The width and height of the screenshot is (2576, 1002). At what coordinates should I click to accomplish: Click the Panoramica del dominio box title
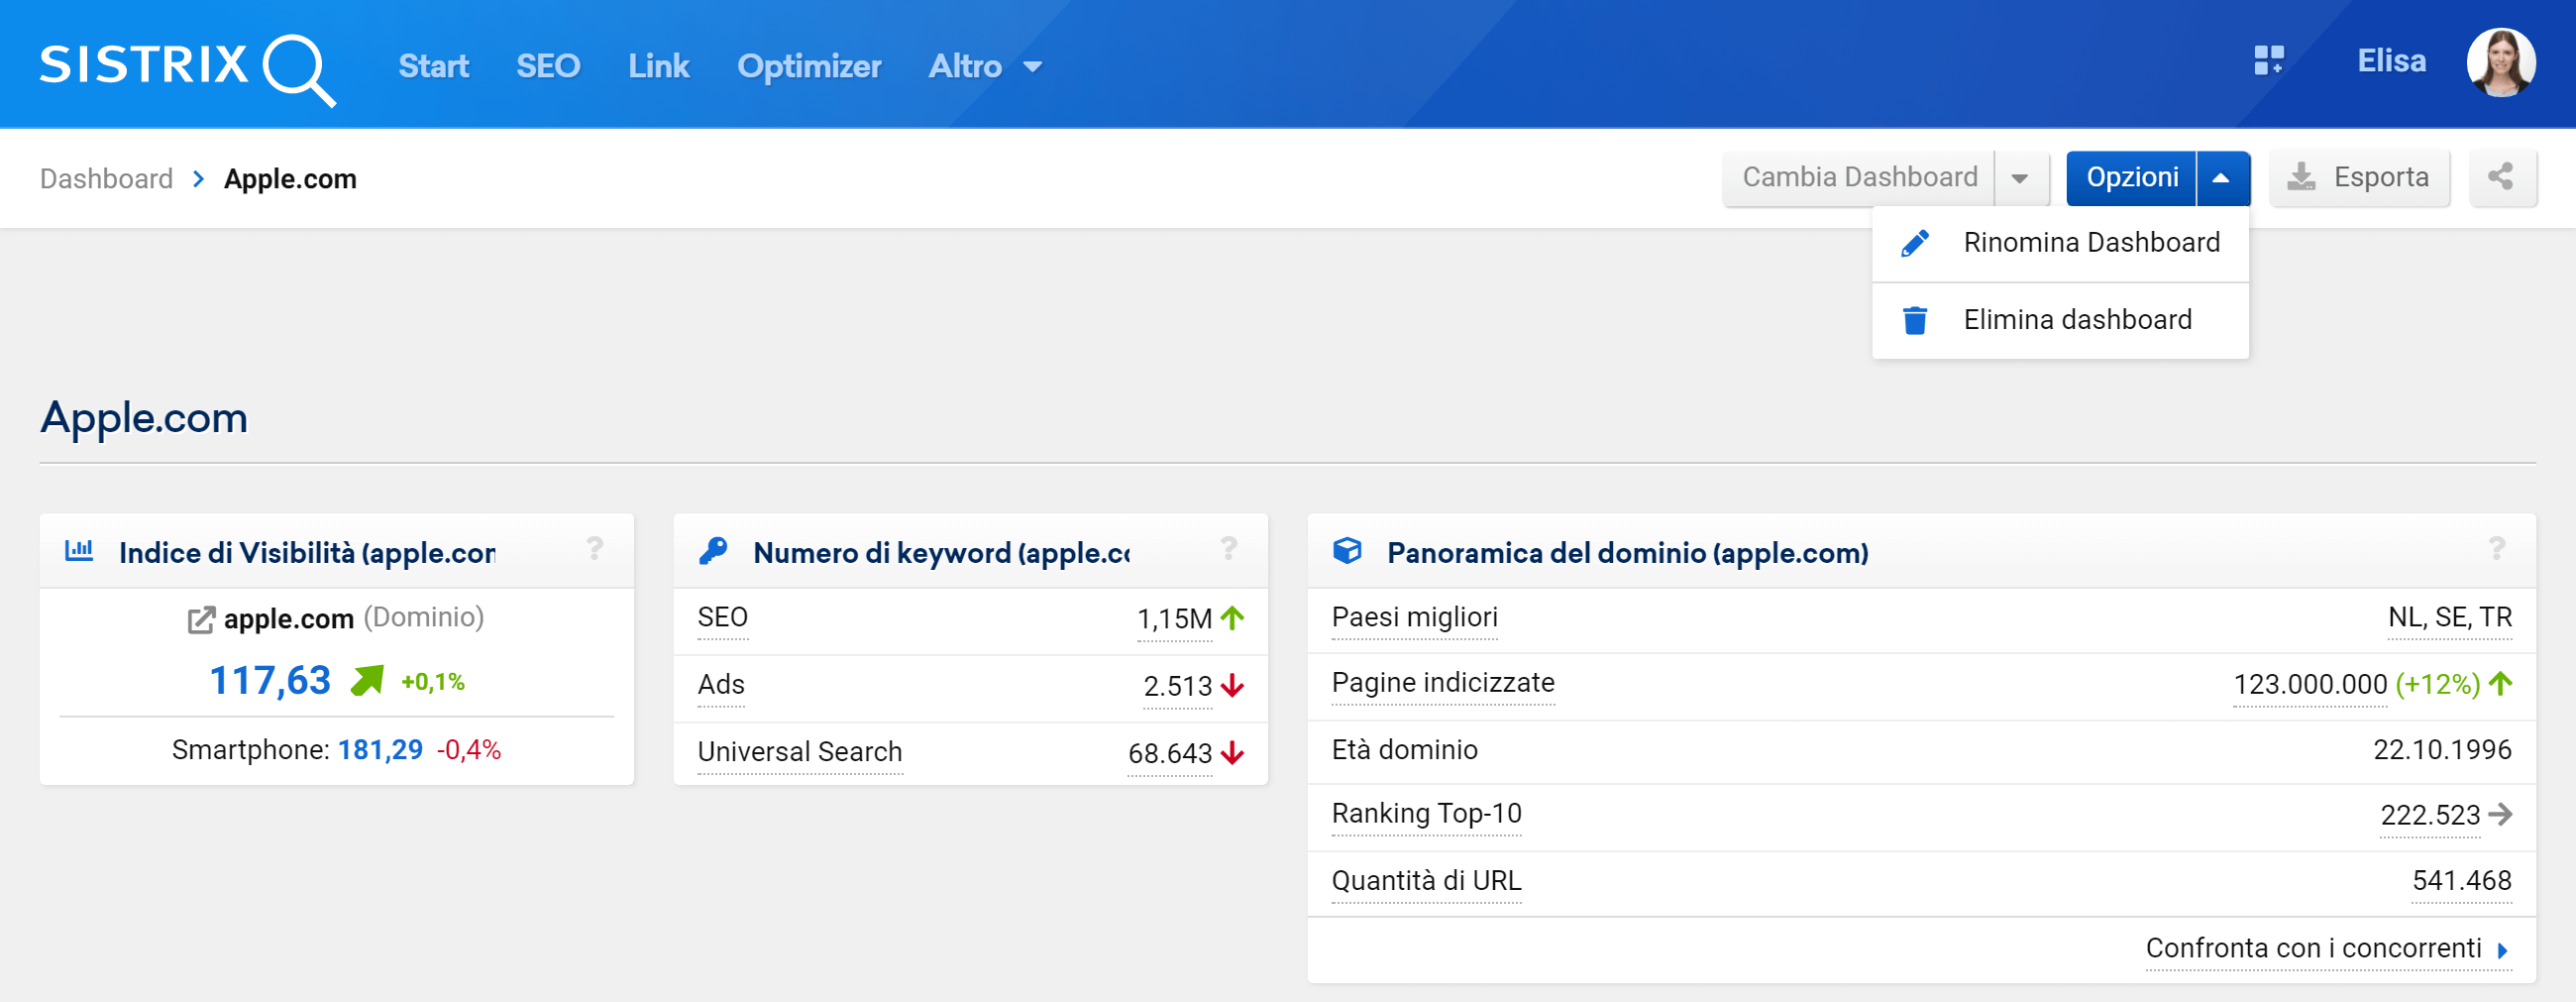(x=1627, y=553)
